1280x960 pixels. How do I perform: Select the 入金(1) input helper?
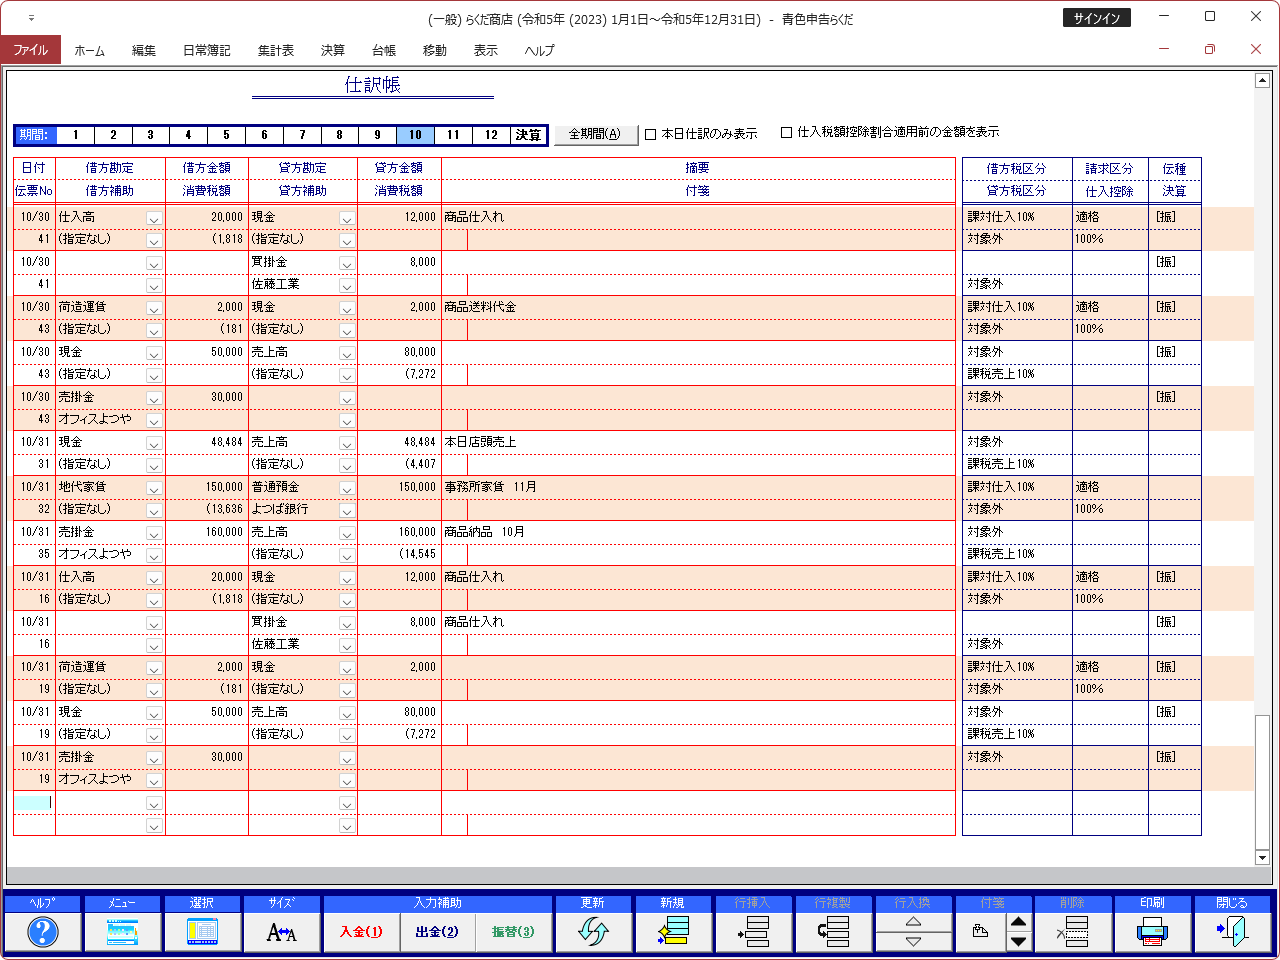[361, 932]
